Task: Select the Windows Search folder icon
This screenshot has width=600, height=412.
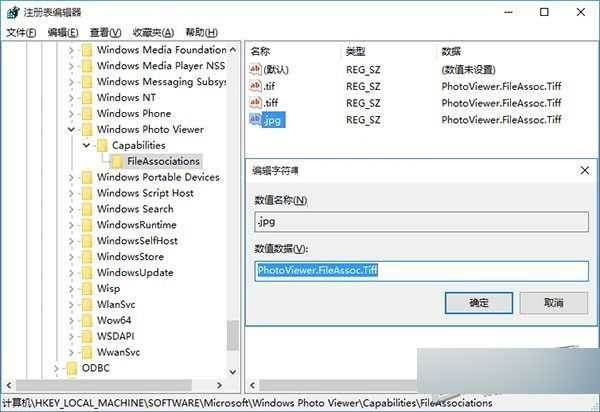Action: (x=86, y=209)
